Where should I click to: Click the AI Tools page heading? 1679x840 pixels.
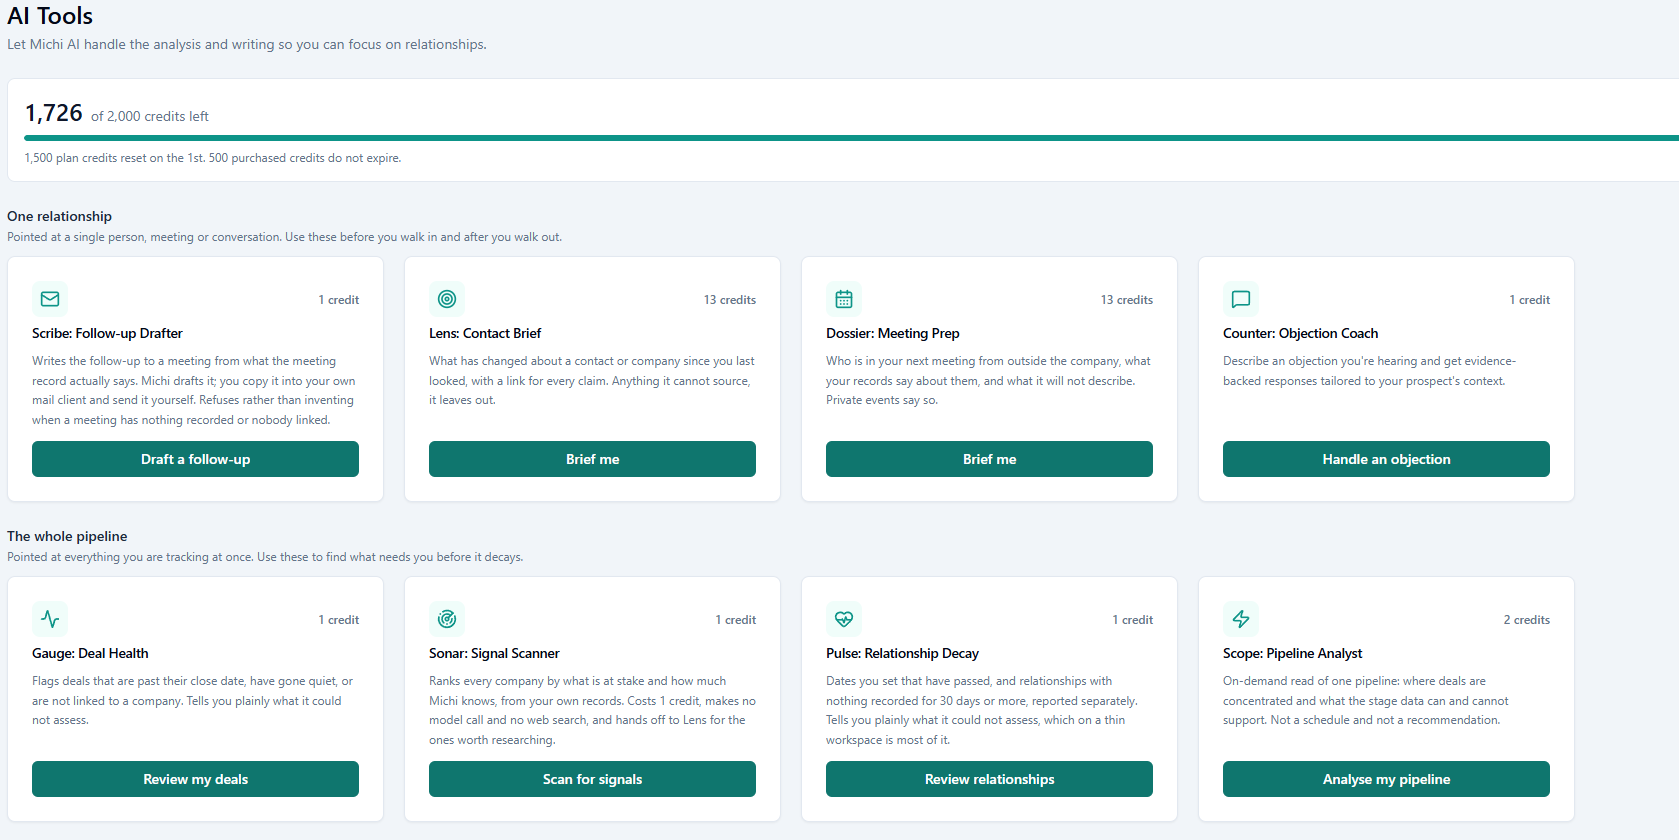click(x=50, y=16)
